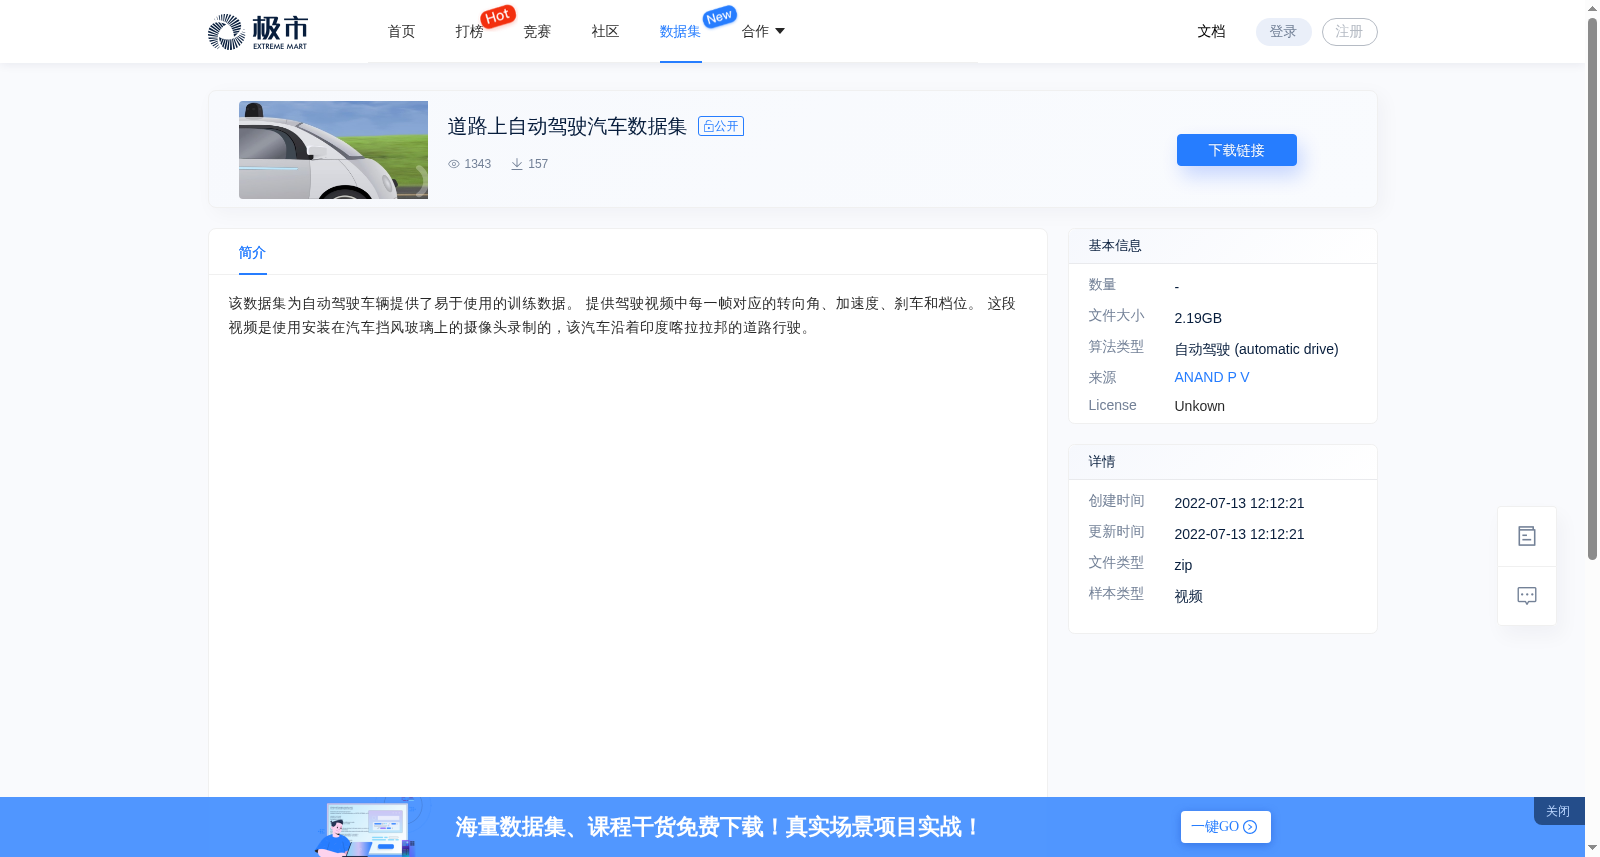The width and height of the screenshot is (1600, 857).
Task: Click the scrollbar down arrow
Action: (x=1592, y=848)
